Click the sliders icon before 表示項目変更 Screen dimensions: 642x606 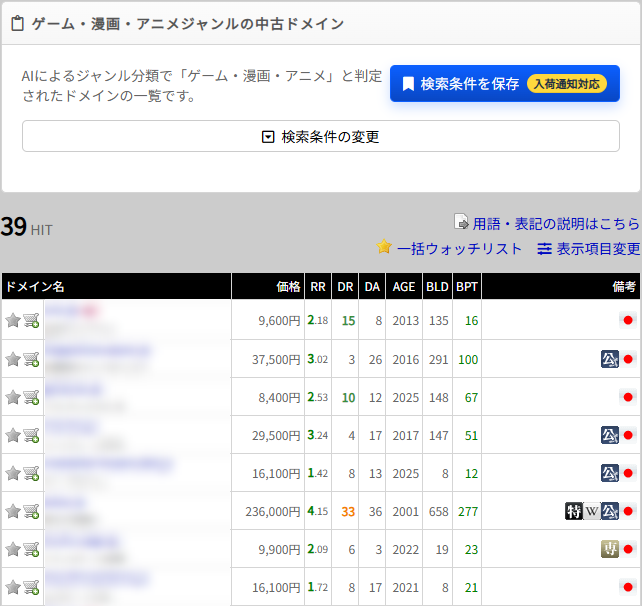point(544,249)
